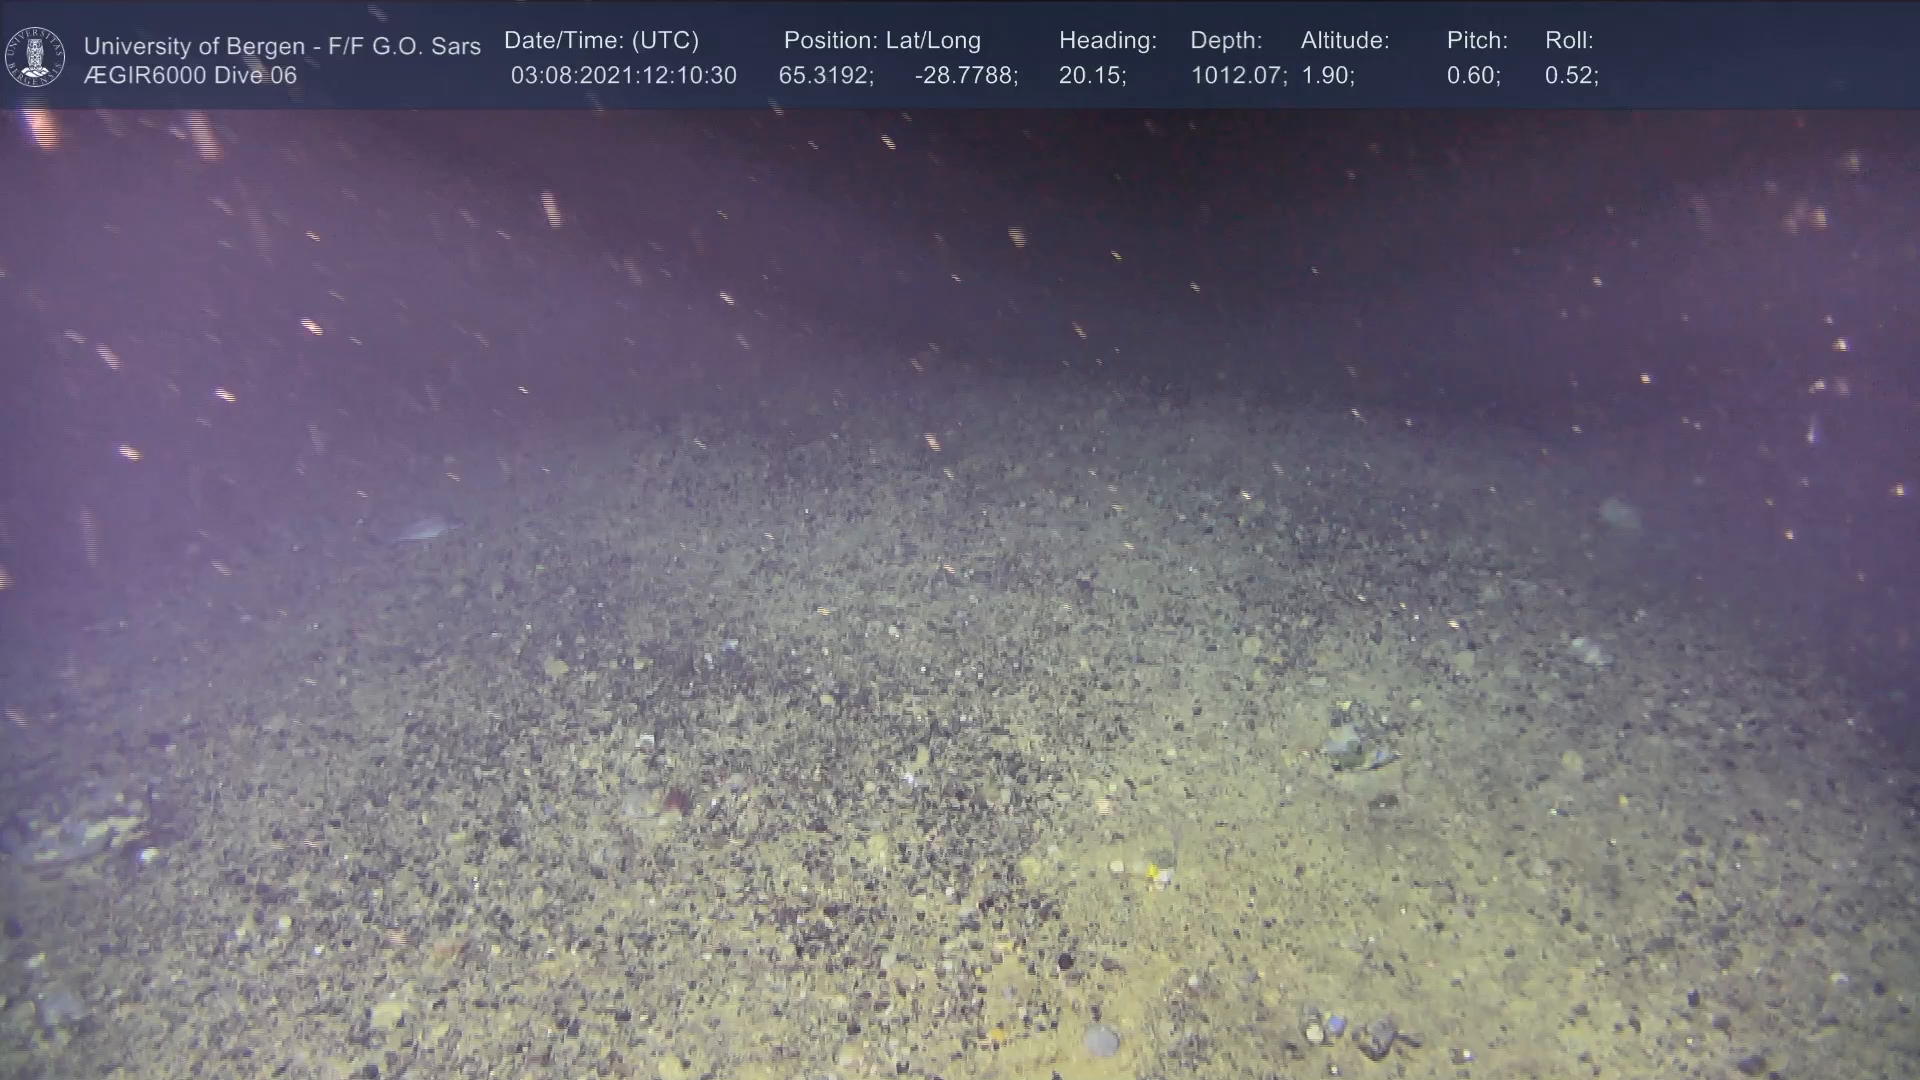Select the heading value 20.15
Screen dimensions: 1920x1080
1091,76
